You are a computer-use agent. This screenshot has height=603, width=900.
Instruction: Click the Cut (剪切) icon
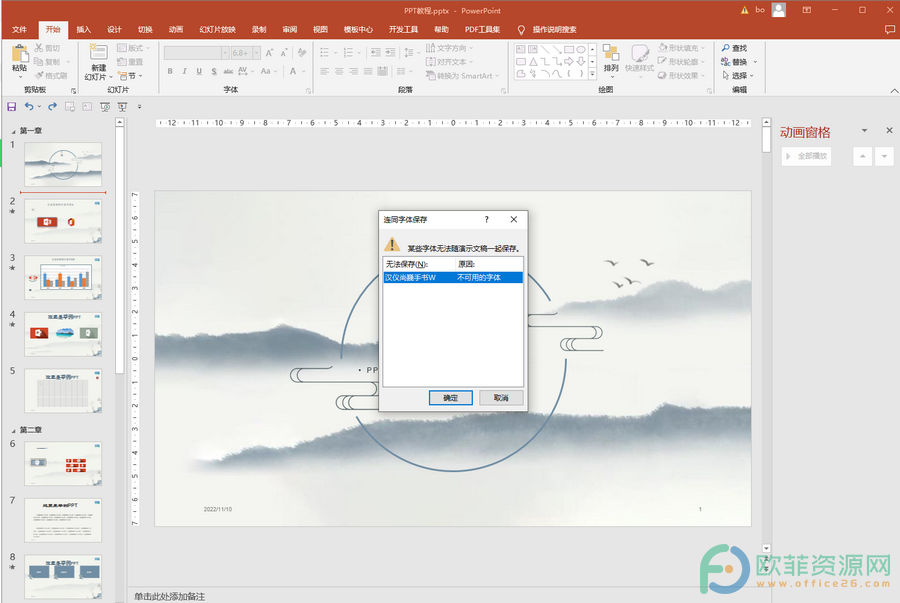tap(39, 48)
